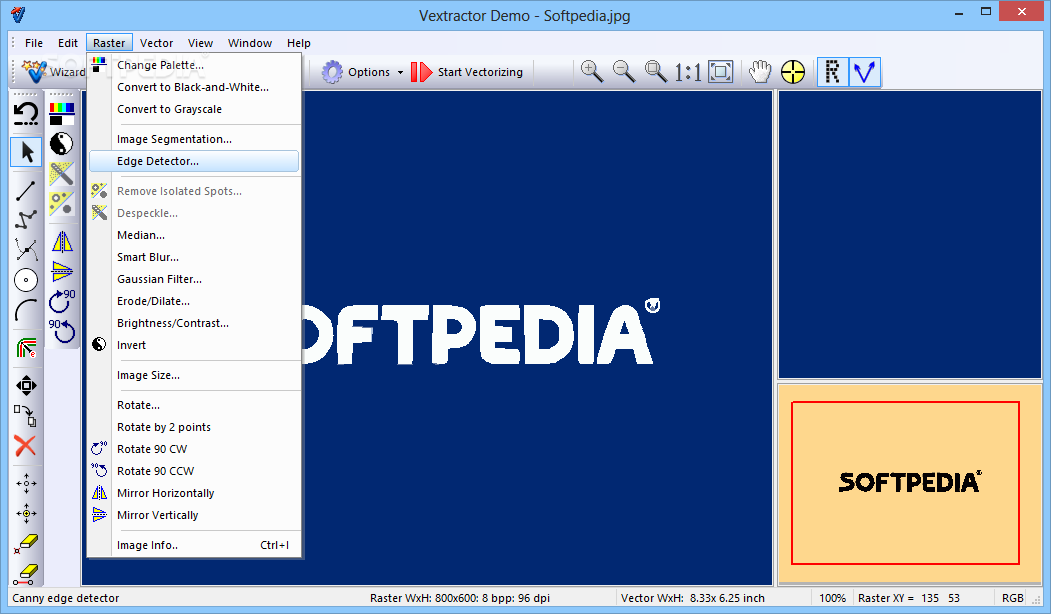Choose Brightness/Contrast... entry
Viewport: 1051px width, 614px height.
tap(194, 323)
